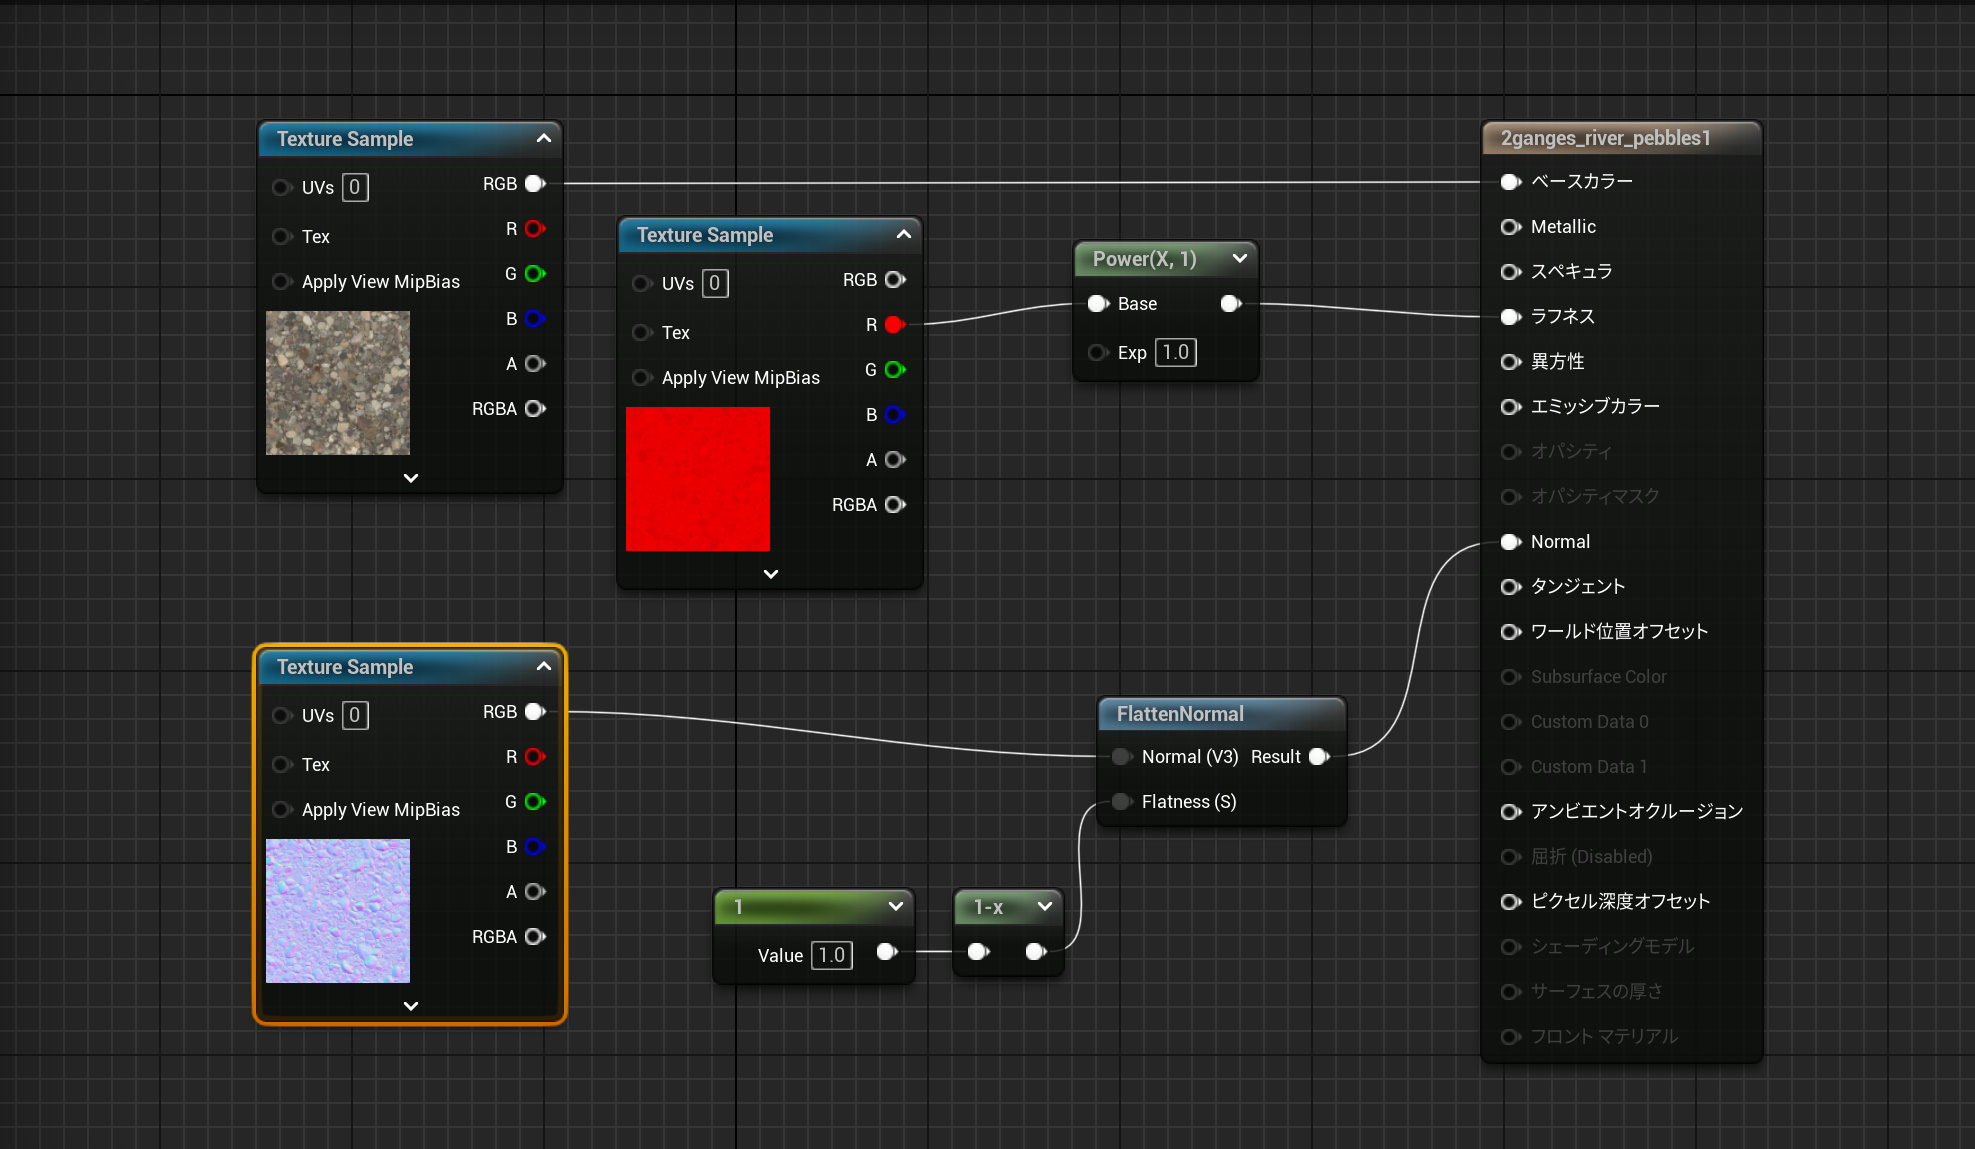Expand the 1-x node chevron
This screenshot has height=1149, width=1975.
click(x=1045, y=907)
